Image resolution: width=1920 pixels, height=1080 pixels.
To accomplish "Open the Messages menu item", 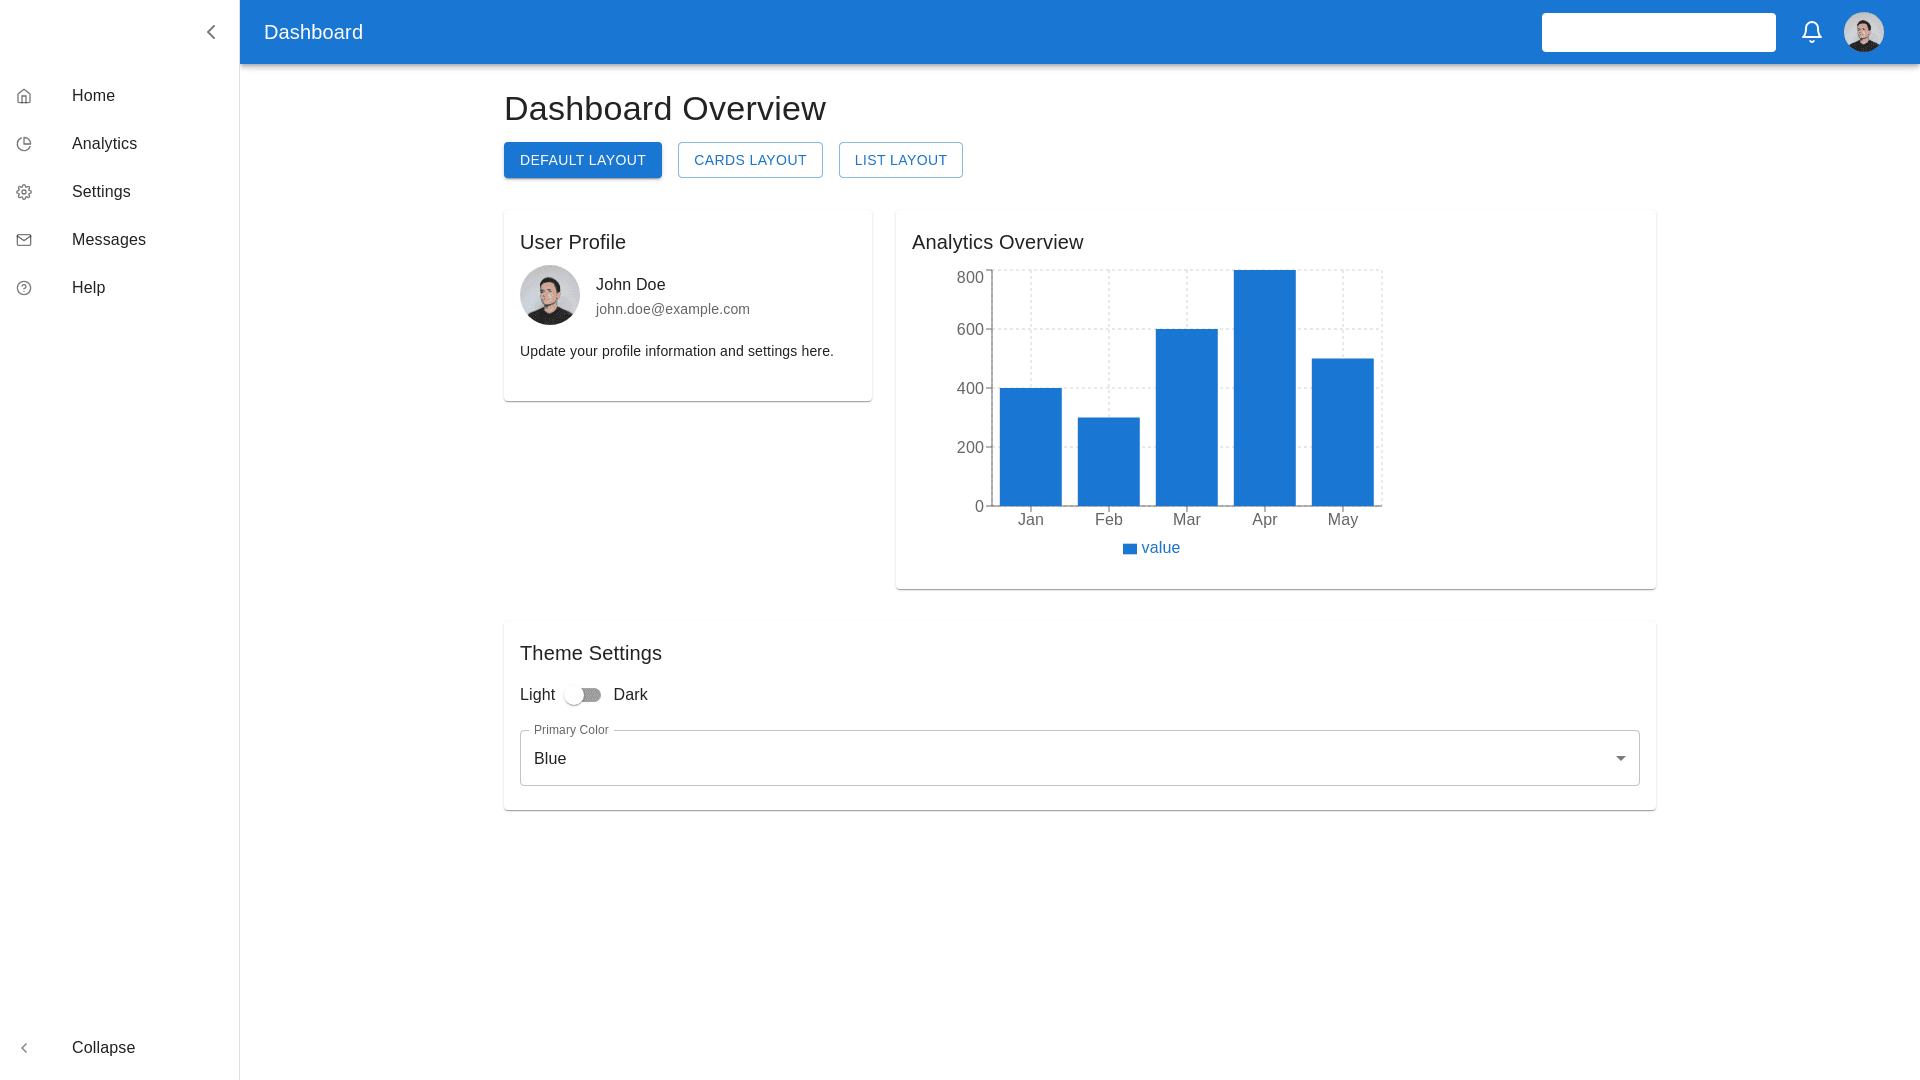I will click(x=108, y=240).
